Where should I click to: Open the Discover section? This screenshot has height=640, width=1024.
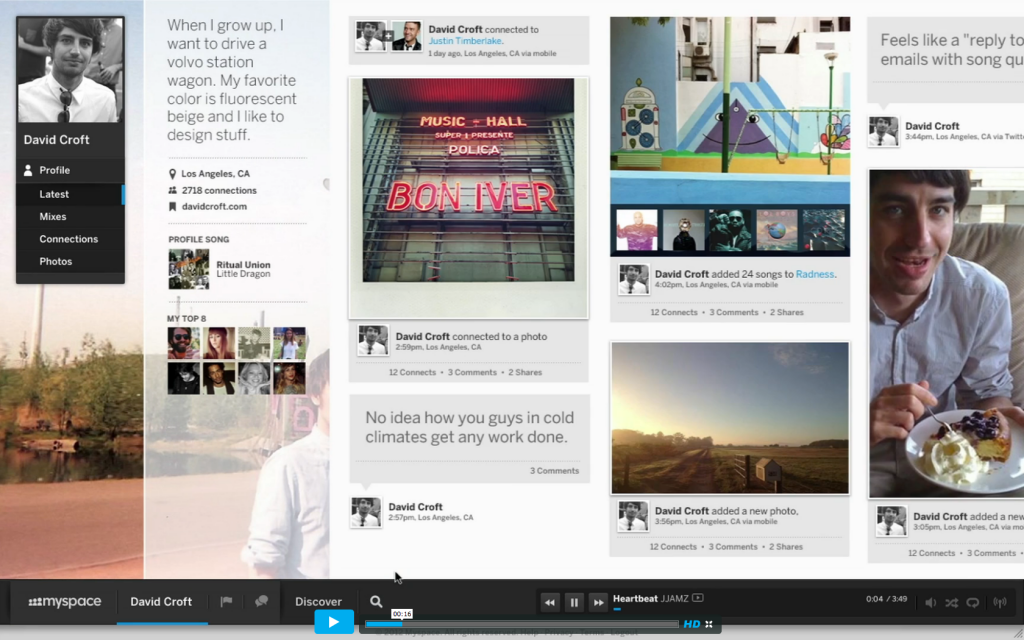click(318, 601)
